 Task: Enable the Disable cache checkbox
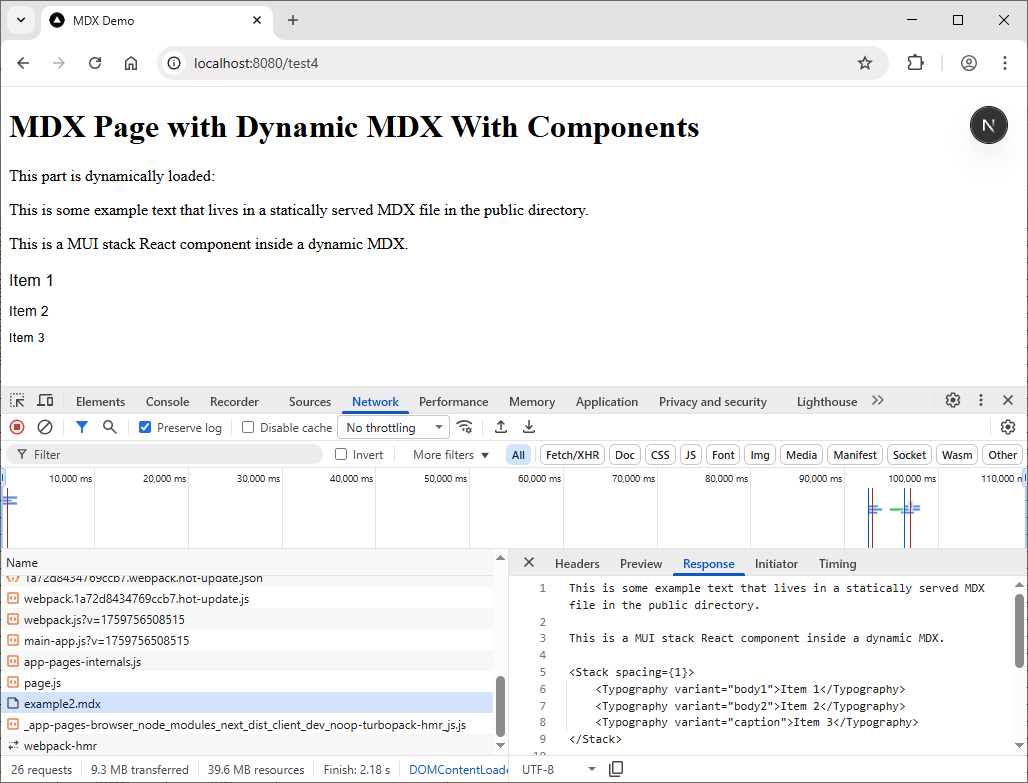(x=248, y=428)
